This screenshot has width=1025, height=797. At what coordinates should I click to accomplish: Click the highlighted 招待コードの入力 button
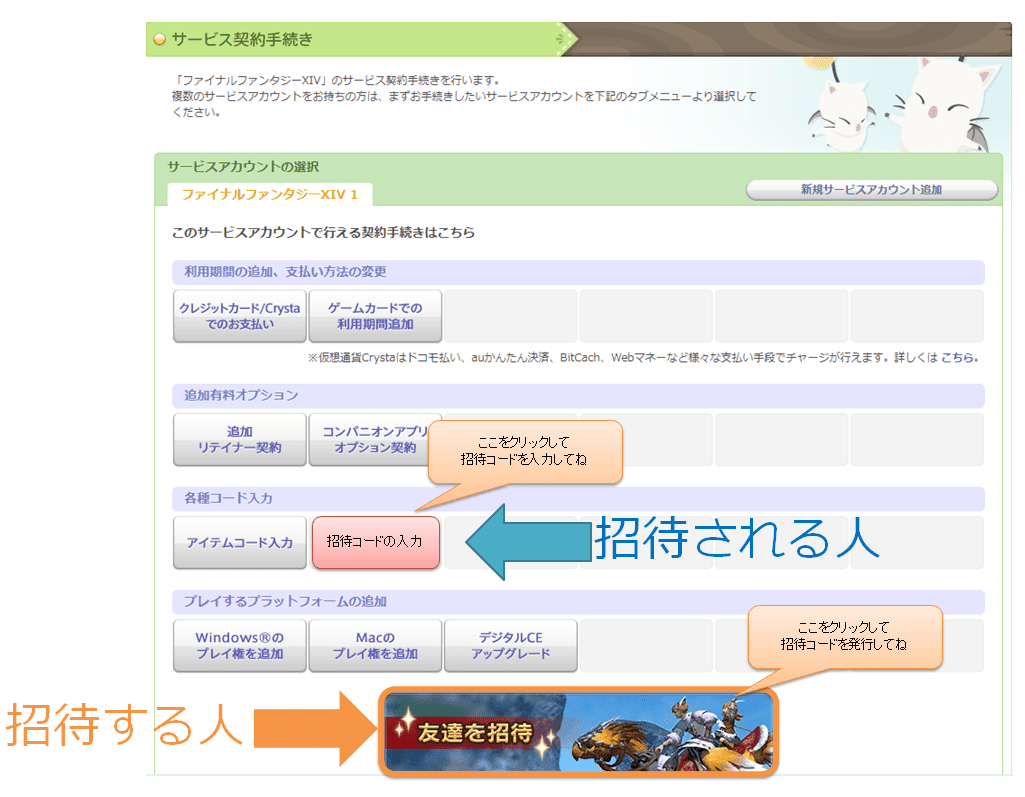click(x=376, y=543)
